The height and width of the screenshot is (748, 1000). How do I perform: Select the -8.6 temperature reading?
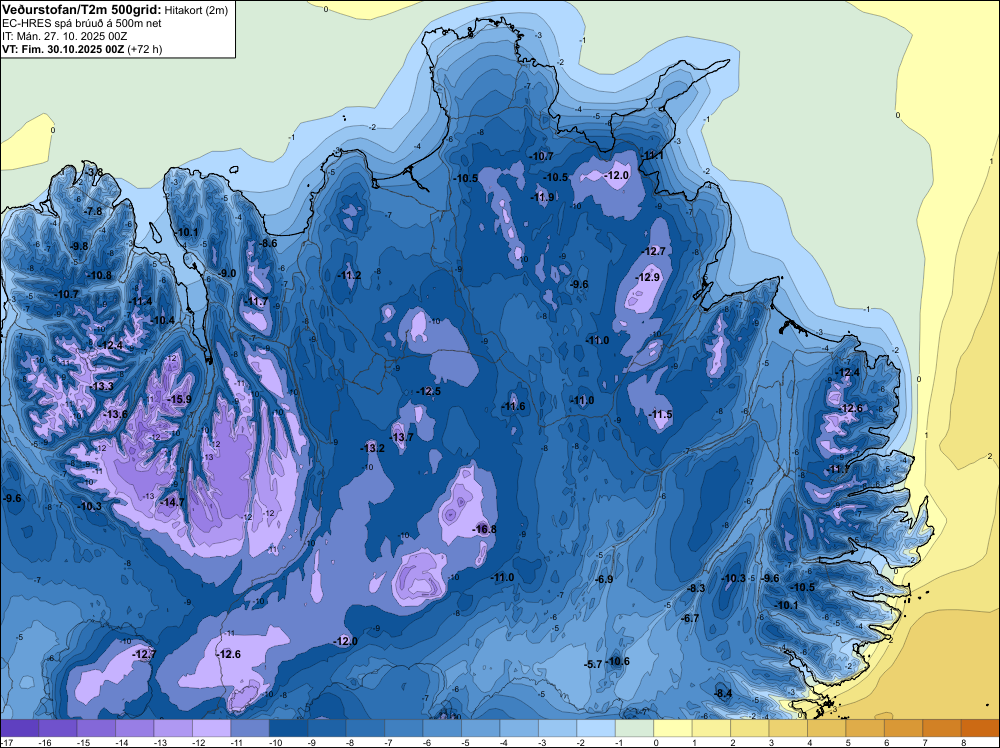(x=268, y=243)
